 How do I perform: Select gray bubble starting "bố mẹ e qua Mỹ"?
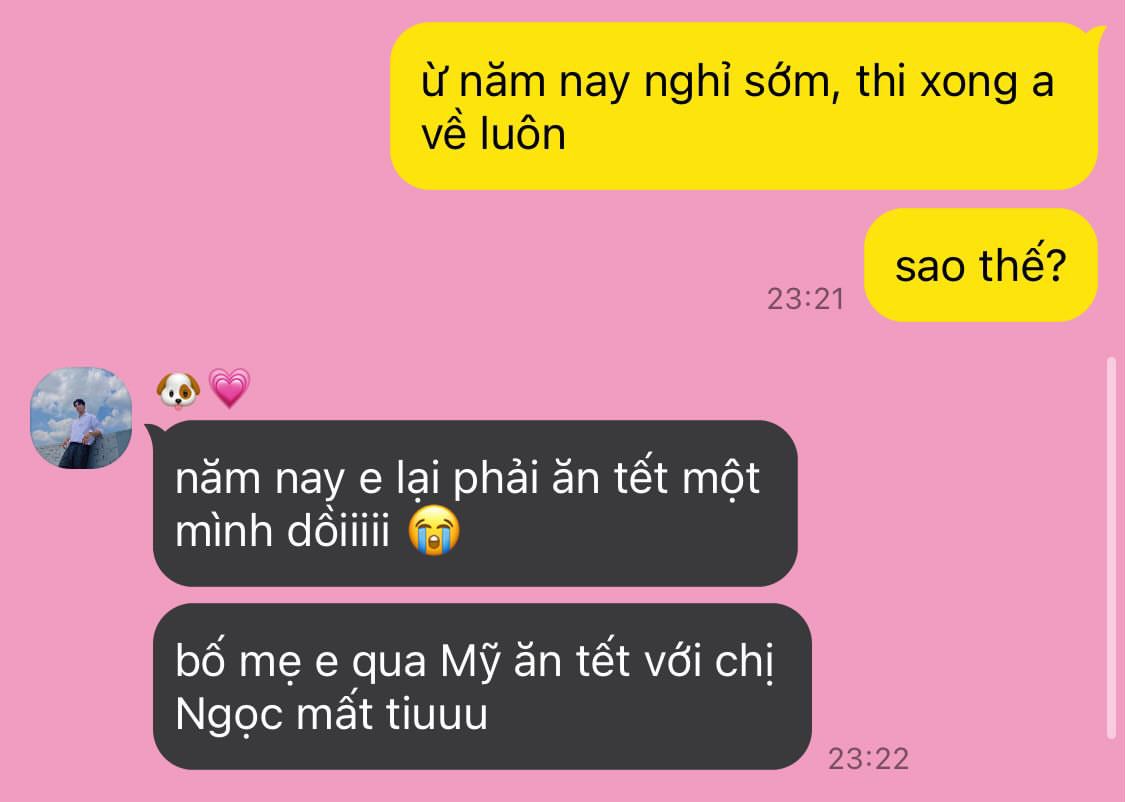pyautogui.click(x=482, y=687)
